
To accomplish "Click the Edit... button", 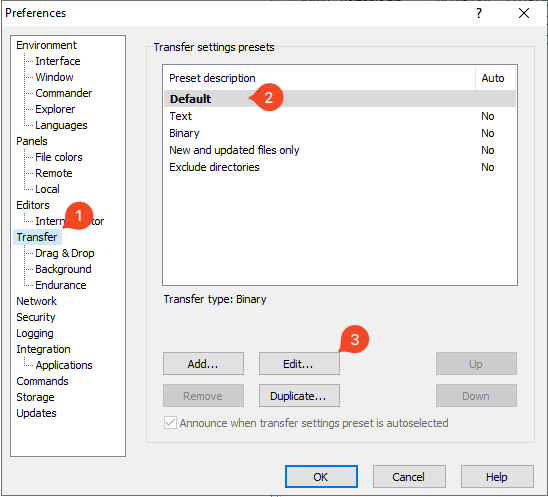I will (x=299, y=363).
